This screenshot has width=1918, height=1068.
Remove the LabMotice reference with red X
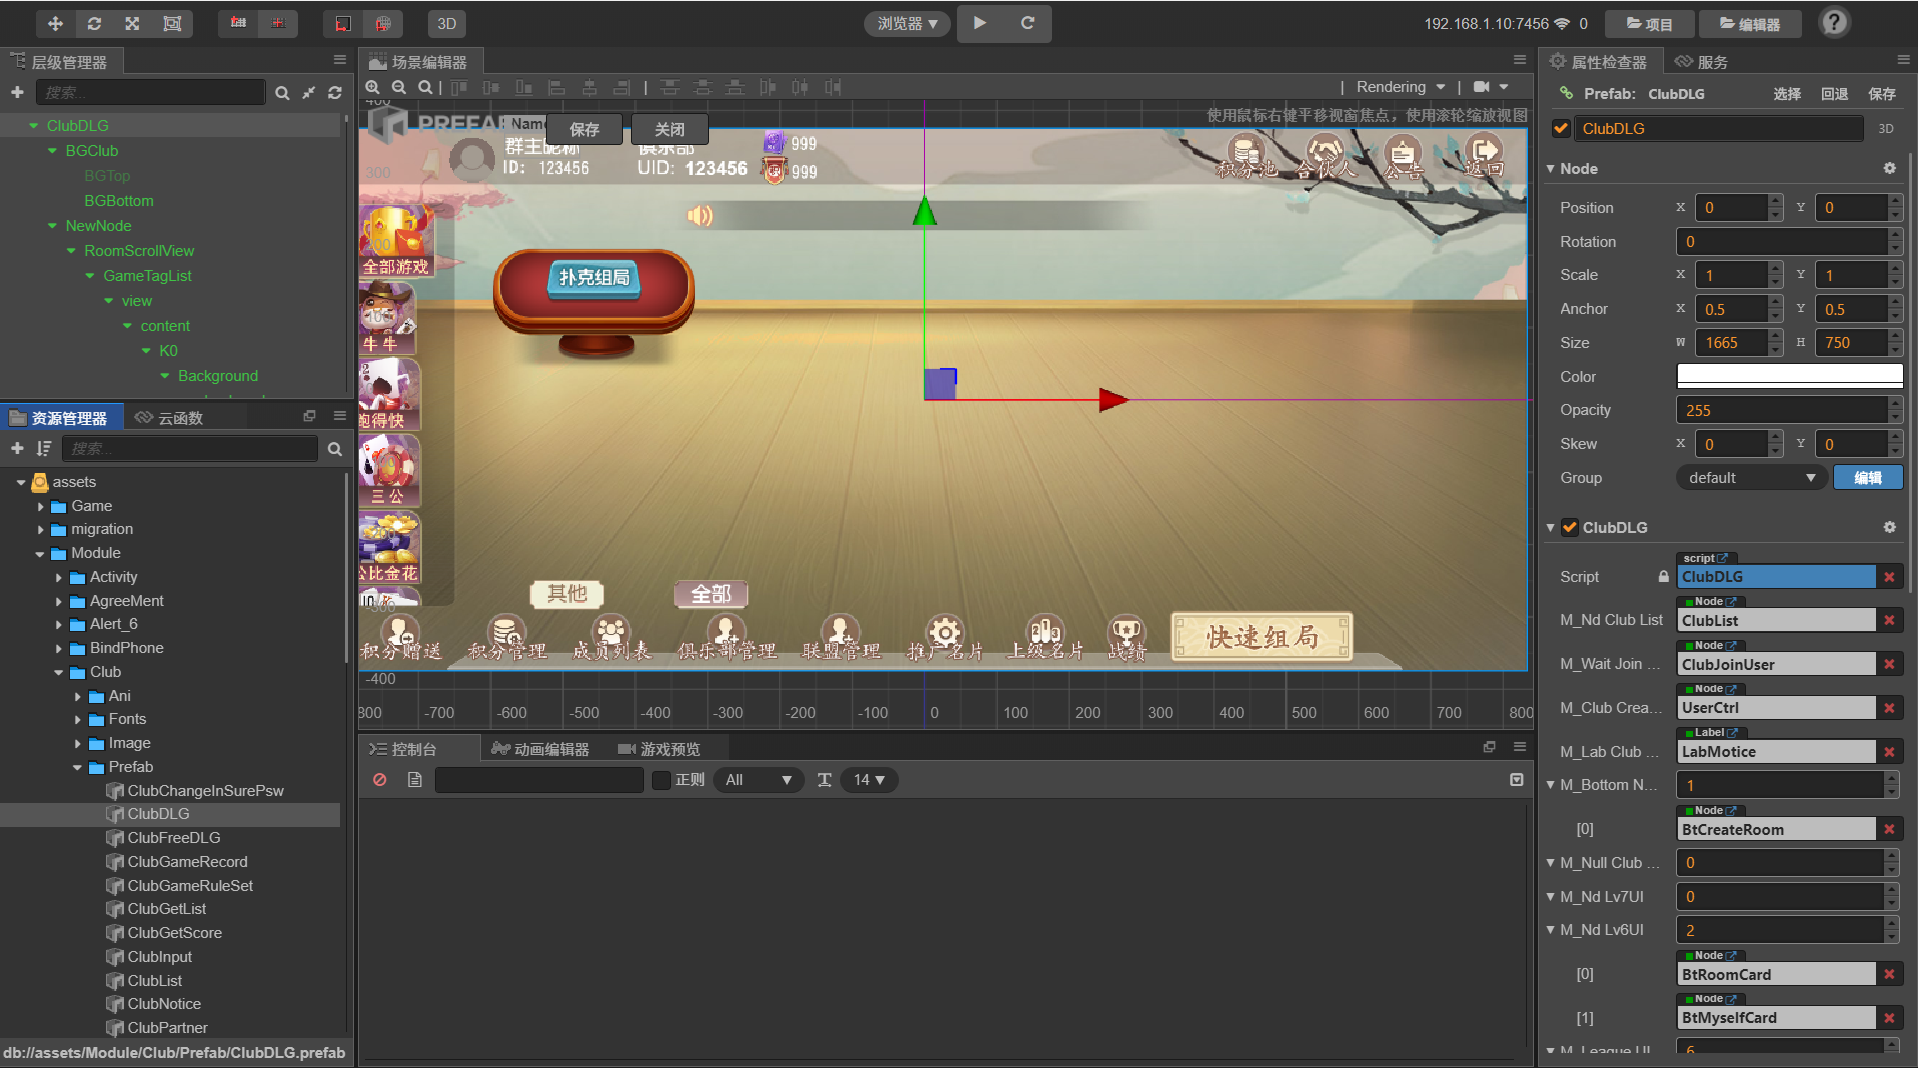(x=1889, y=752)
